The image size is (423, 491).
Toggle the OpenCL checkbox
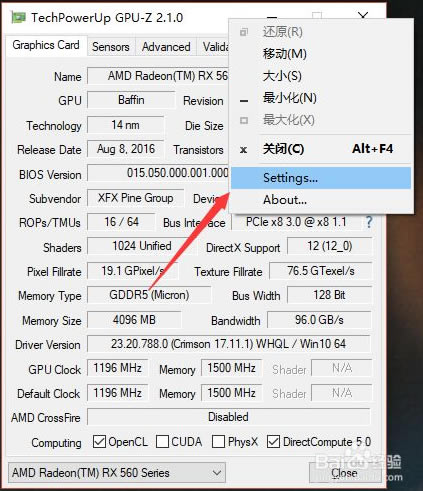pyautogui.click(x=99, y=442)
